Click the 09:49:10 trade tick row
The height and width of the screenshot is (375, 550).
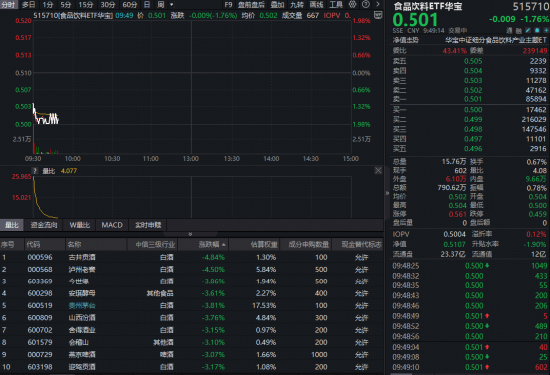[x=470, y=367]
